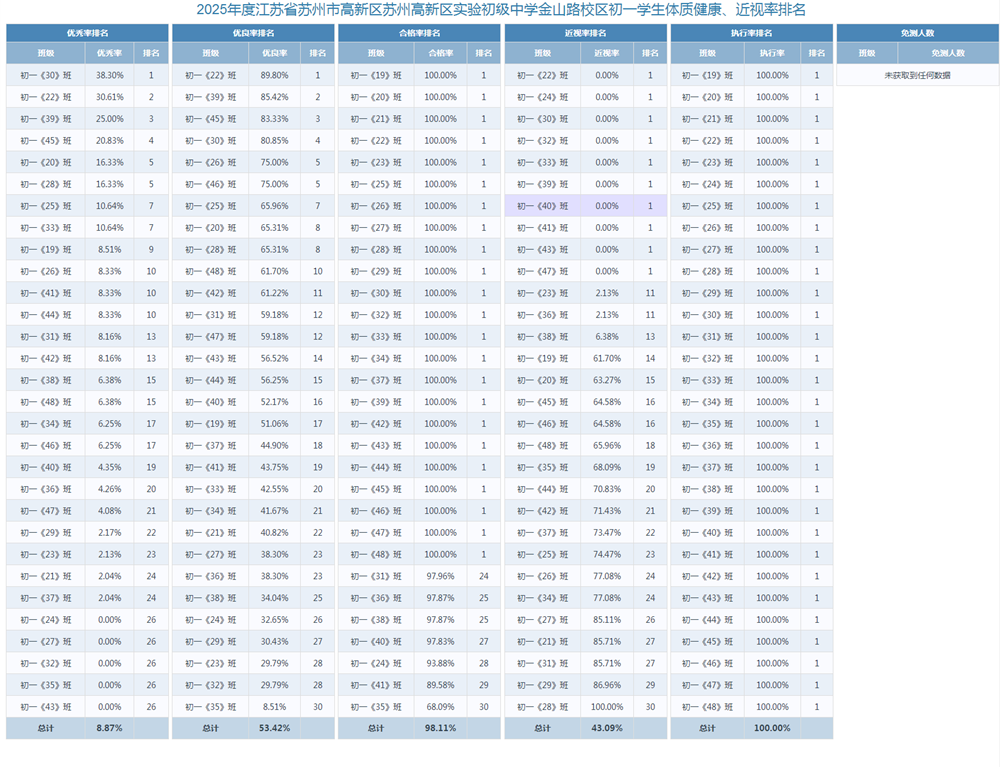Click 排名 column header in 优良率 table
This screenshot has width=1000, height=767.
click(318, 53)
